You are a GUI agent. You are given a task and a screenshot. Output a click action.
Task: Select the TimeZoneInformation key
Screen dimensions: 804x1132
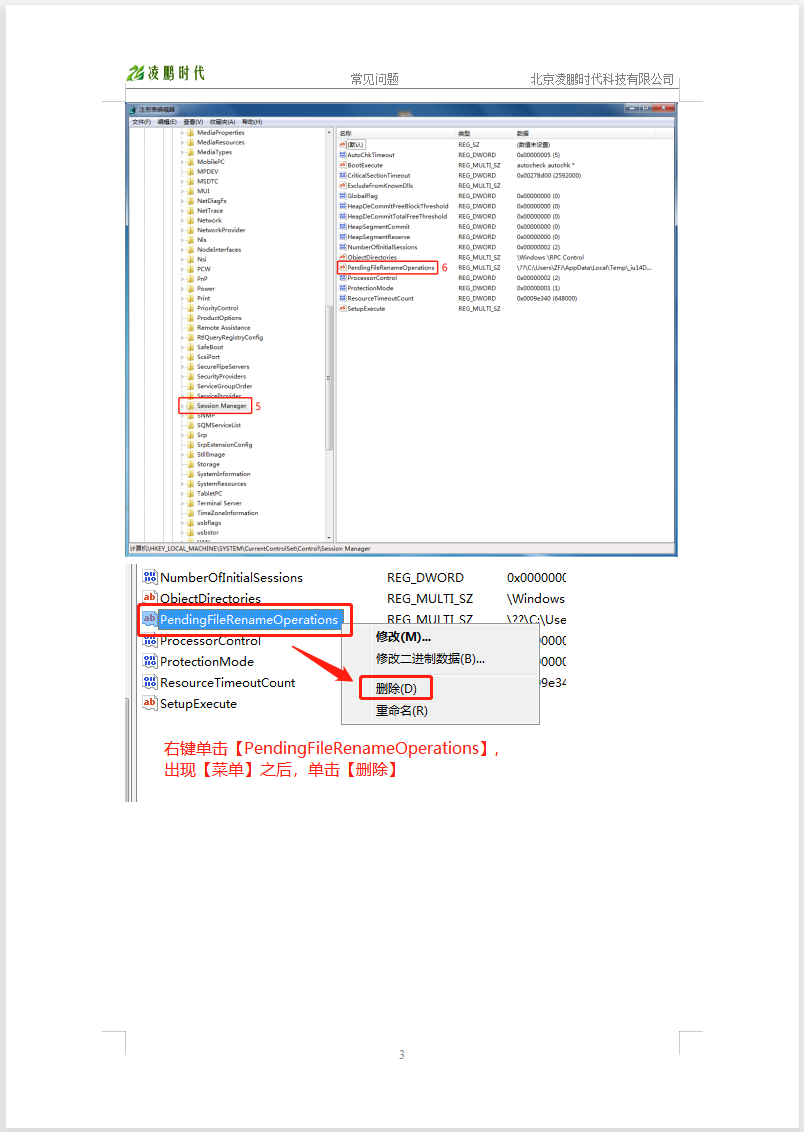[x=227, y=513]
